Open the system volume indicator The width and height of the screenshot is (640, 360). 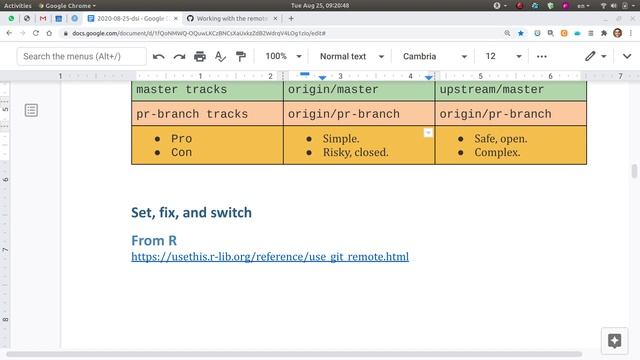[613, 6]
